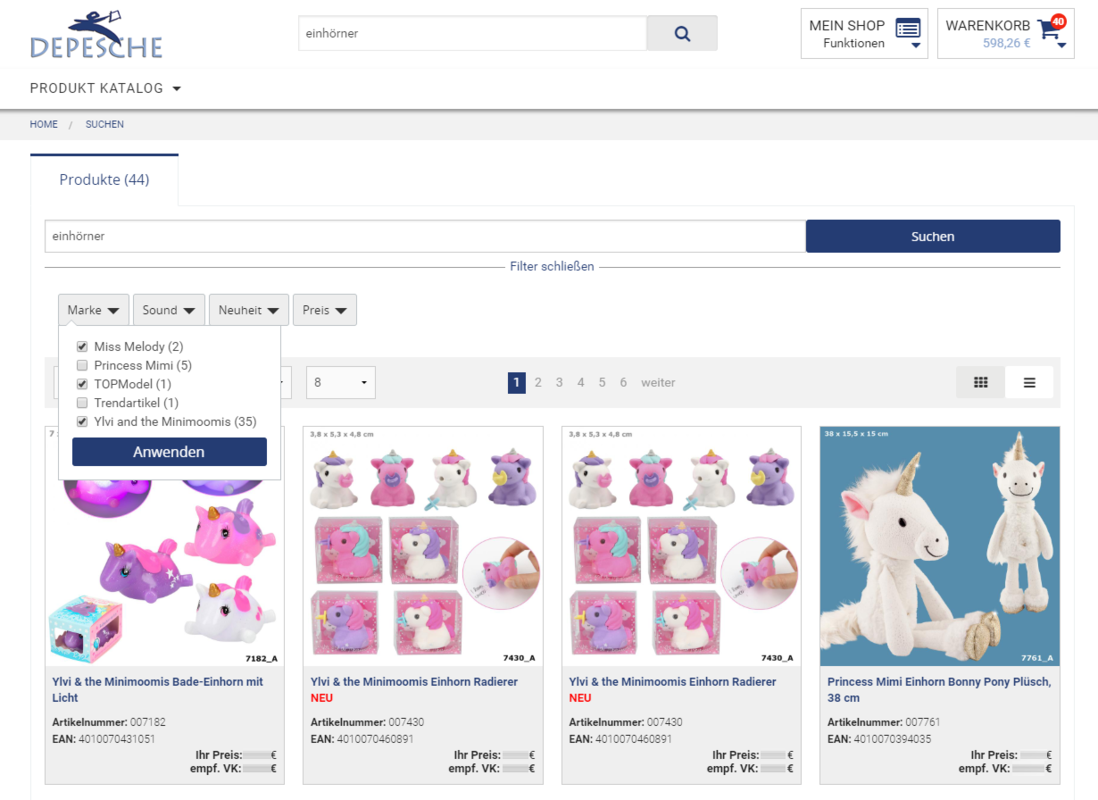Click the Suchen button
The width and height of the screenshot is (1098, 800).
point(933,237)
